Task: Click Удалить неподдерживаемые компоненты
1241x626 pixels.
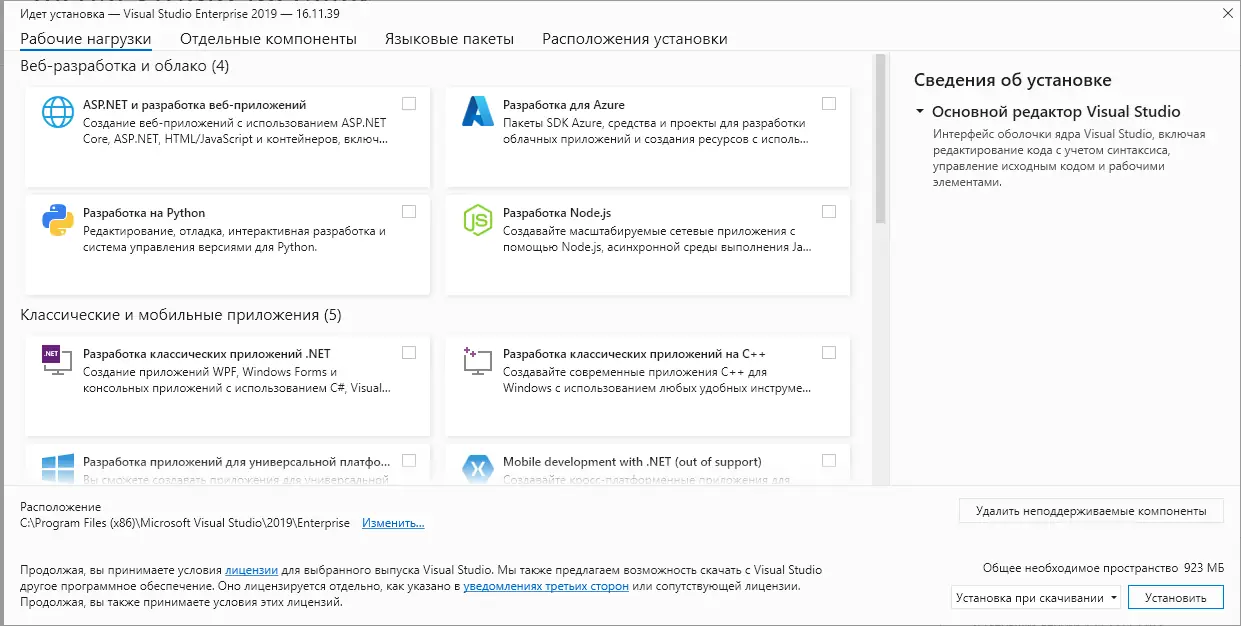Action: [x=1089, y=510]
